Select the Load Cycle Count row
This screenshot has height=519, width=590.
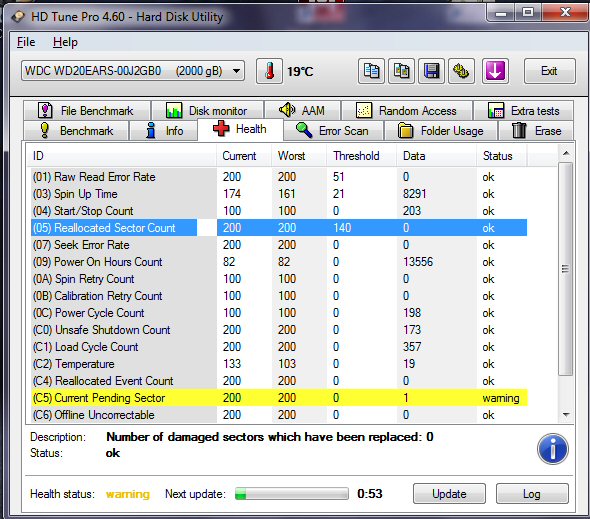pyautogui.click(x=279, y=347)
